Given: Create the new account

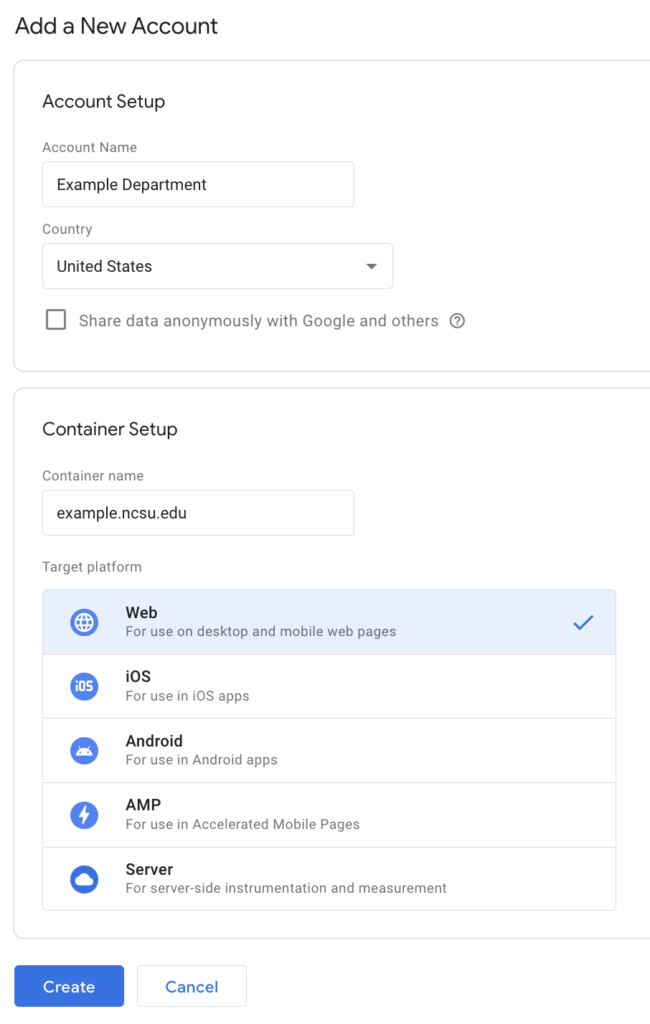Looking at the screenshot, I should pos(68,986).
